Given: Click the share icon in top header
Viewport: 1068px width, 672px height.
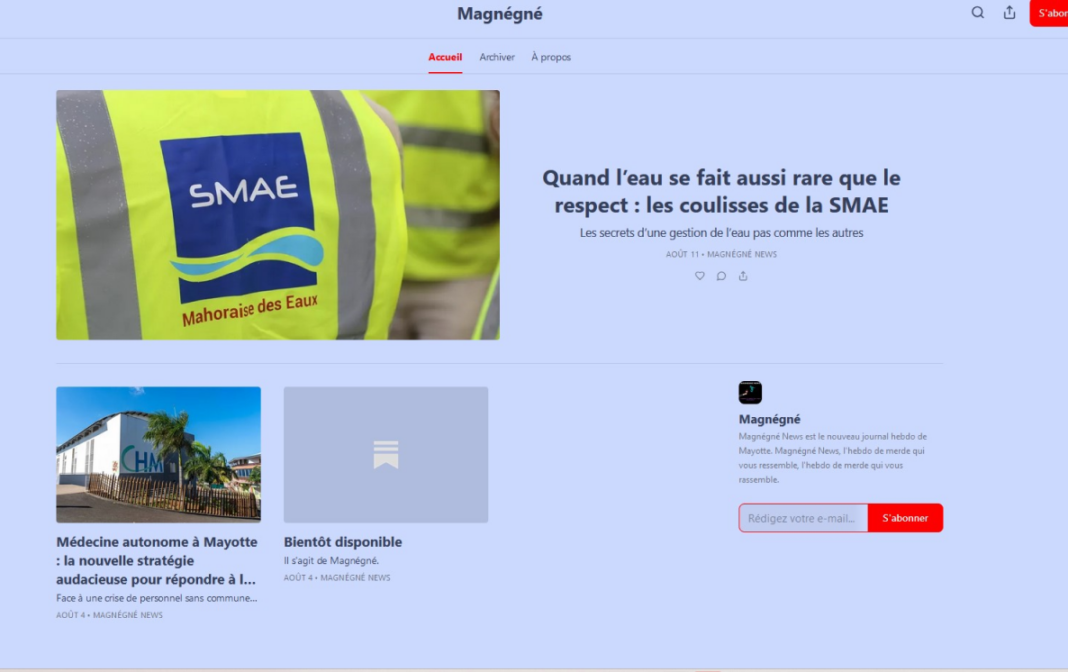Looking at the screenshot, I should coord(1009,12).
